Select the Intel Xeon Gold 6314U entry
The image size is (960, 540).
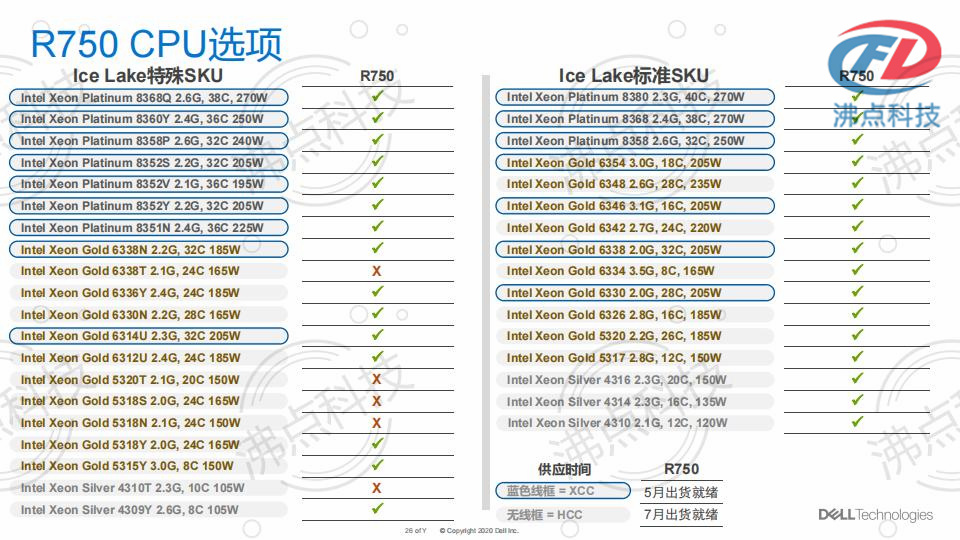coord(148,336)
